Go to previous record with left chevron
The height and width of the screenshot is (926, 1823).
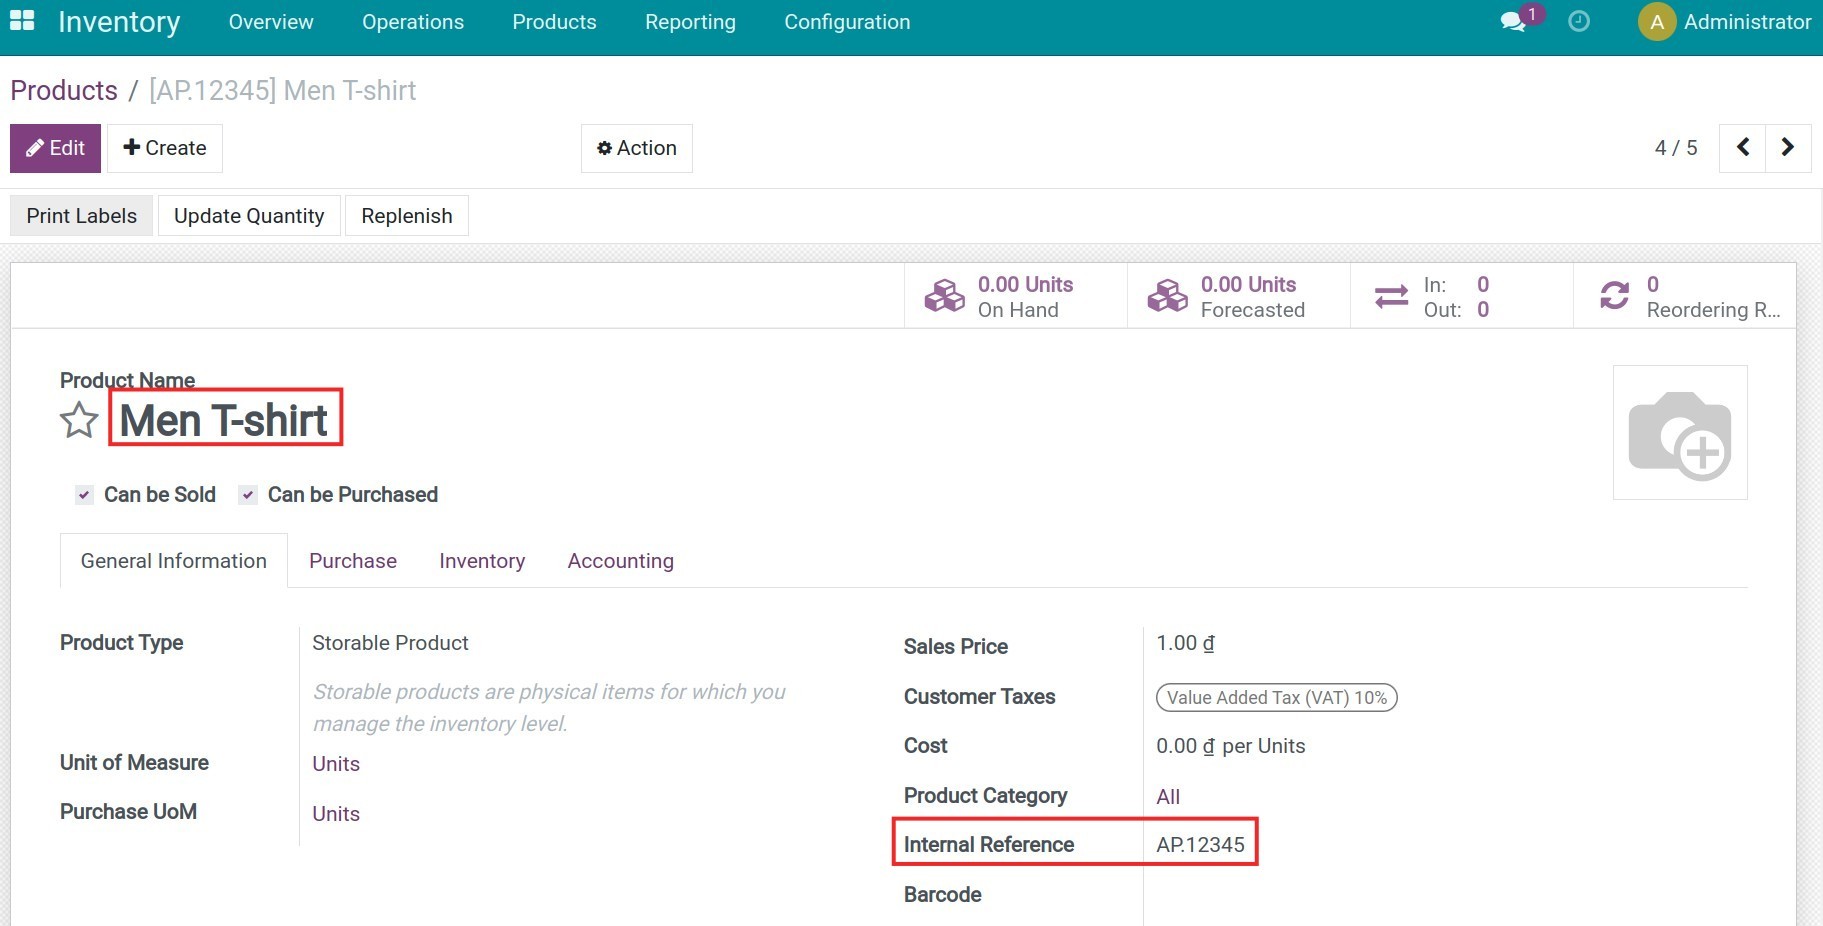click(1743, 147)
